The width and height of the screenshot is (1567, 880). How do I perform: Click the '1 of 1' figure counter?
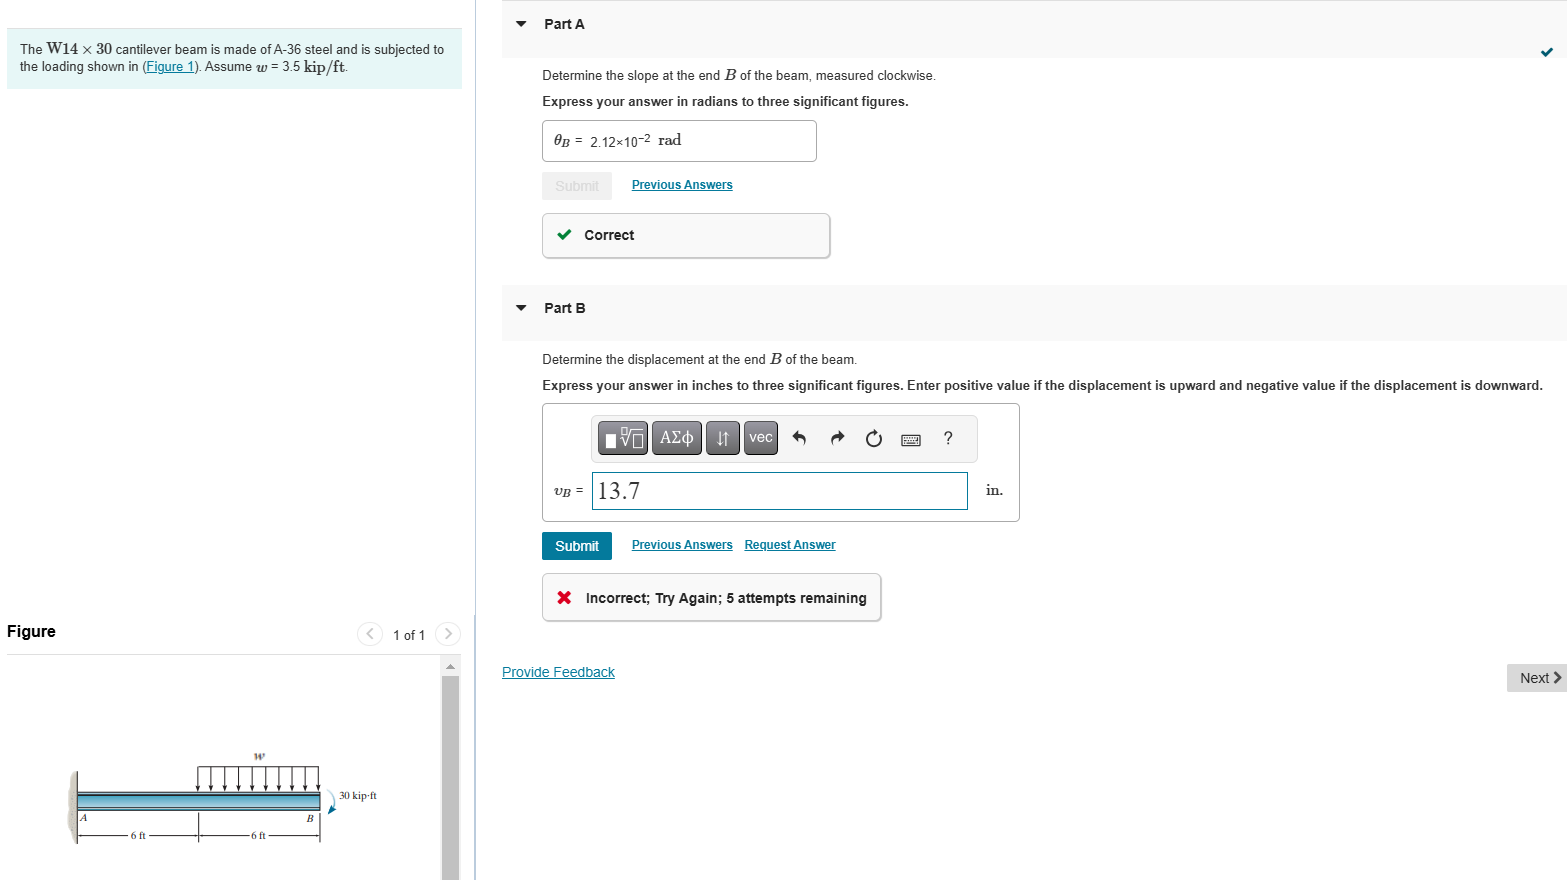409,635
